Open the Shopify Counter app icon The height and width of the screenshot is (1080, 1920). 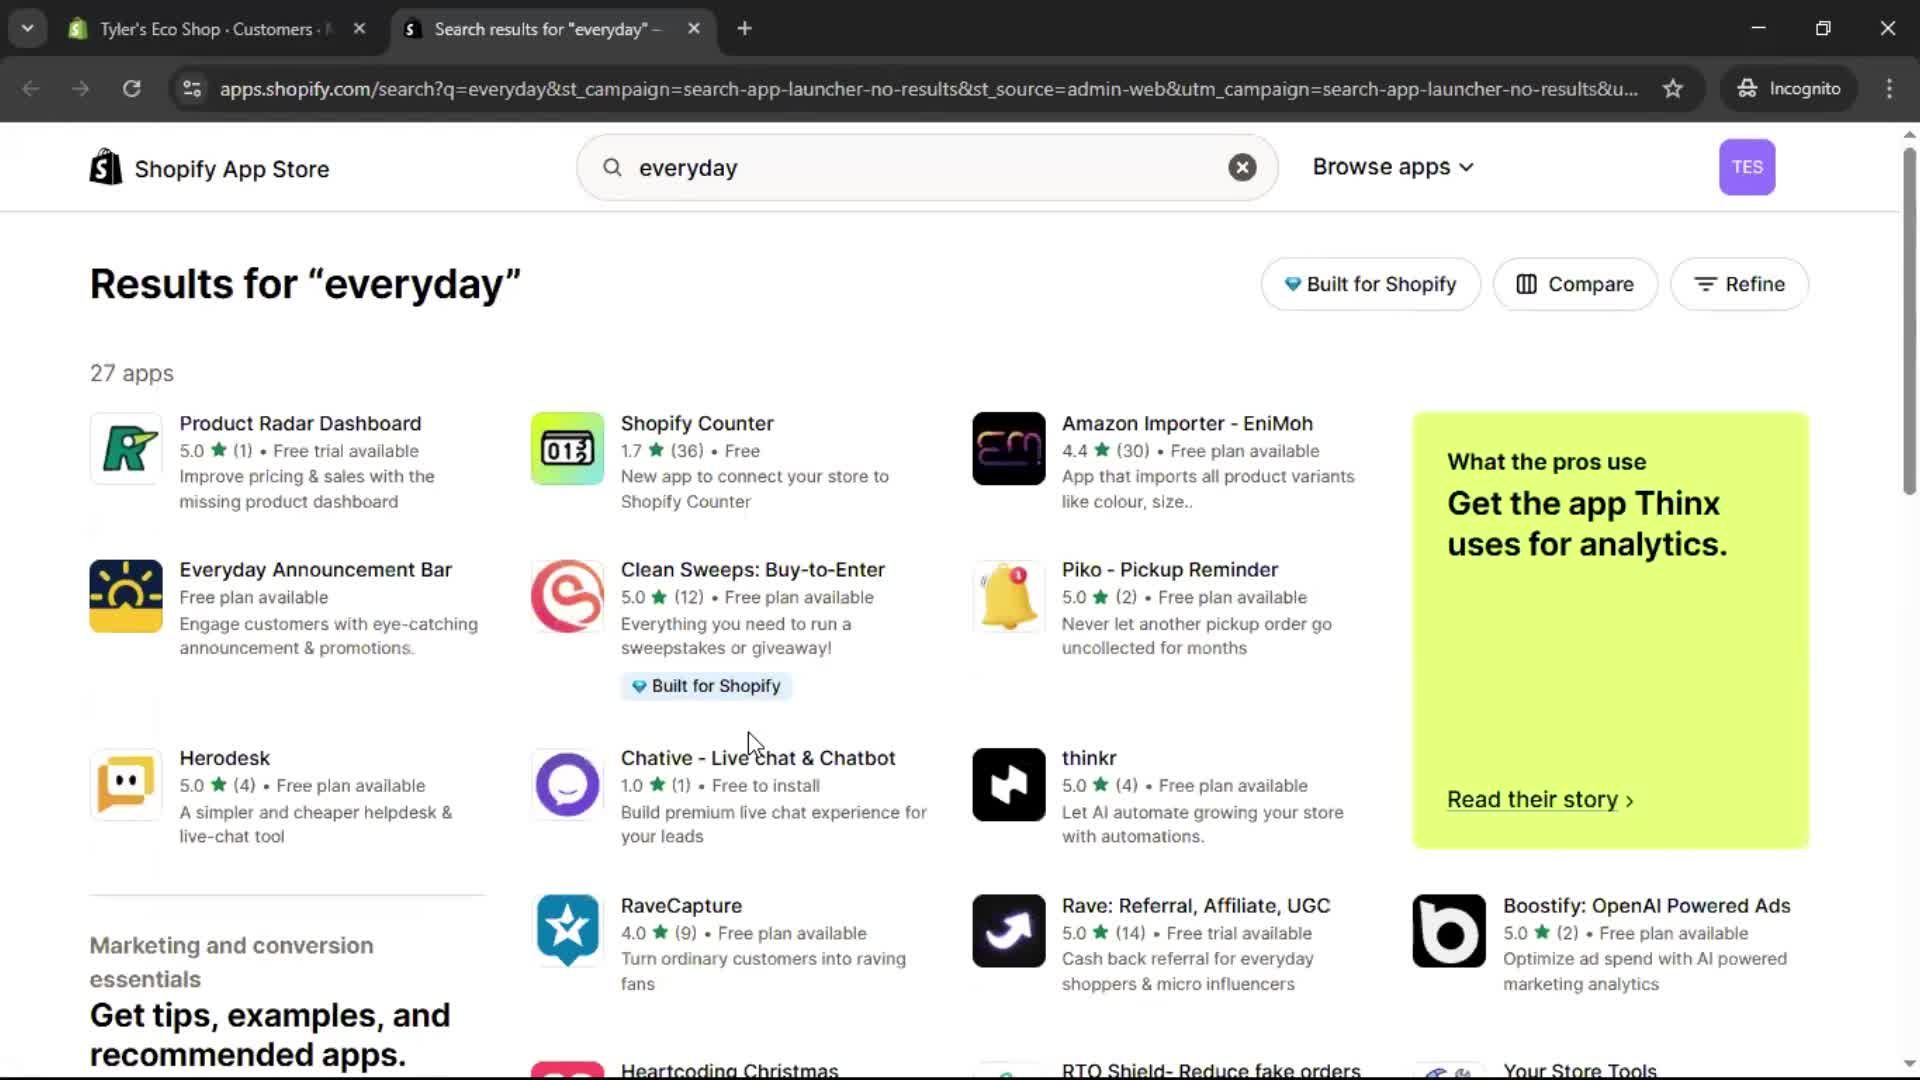click(x=566, y=448)
